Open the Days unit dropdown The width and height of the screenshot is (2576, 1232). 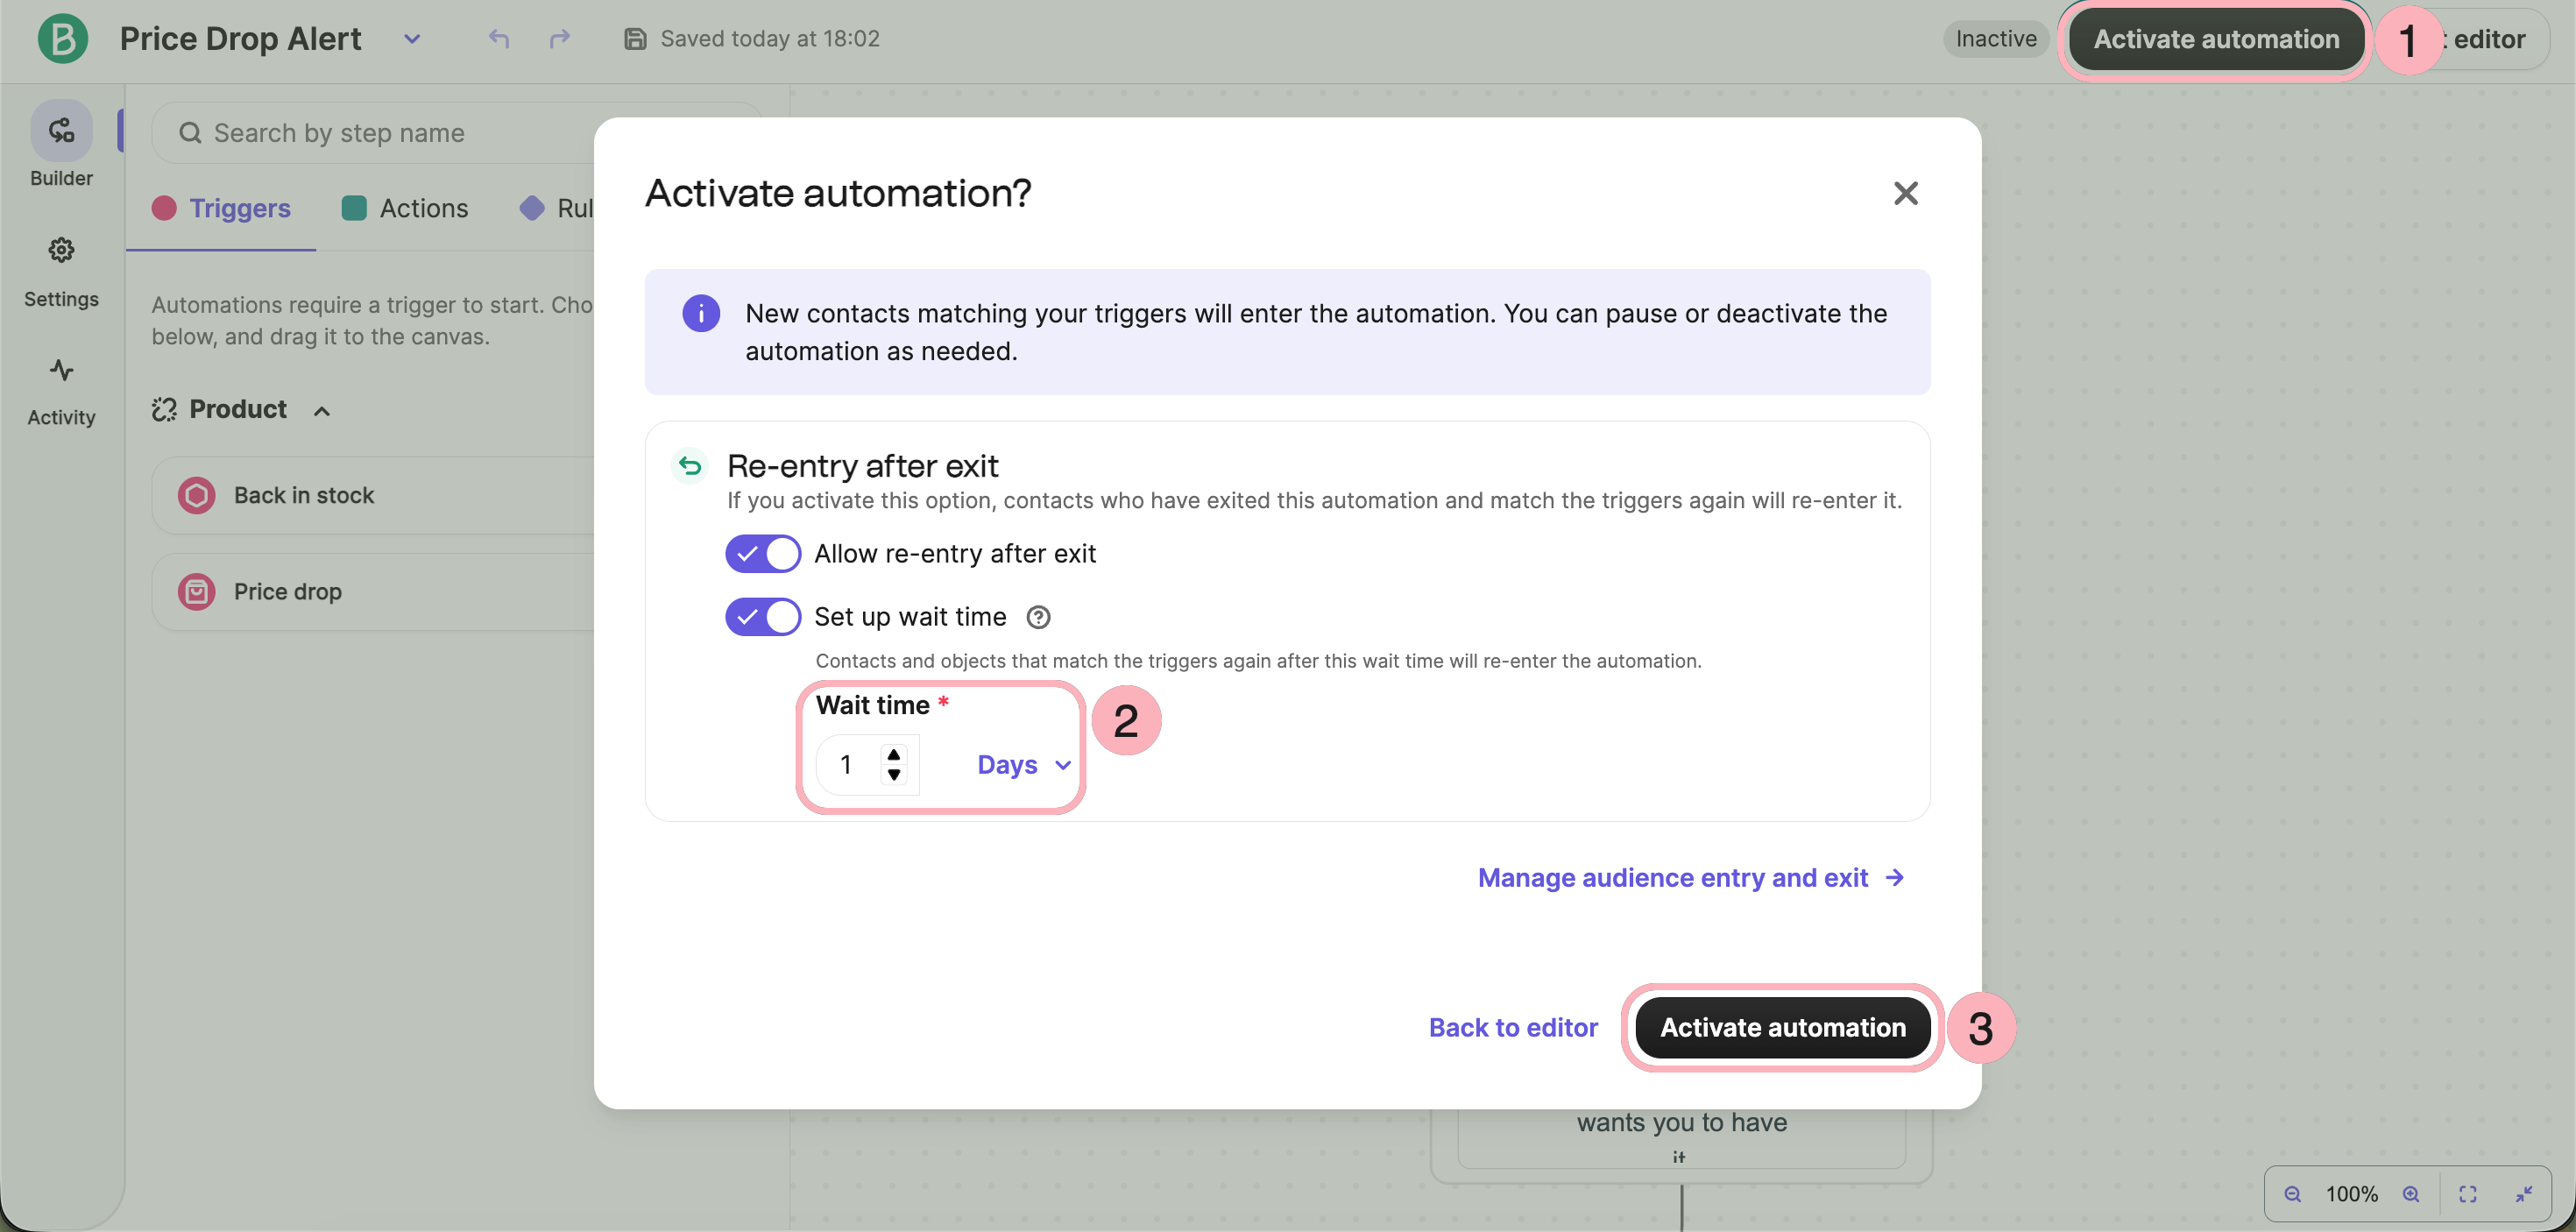click(1024, 765)
